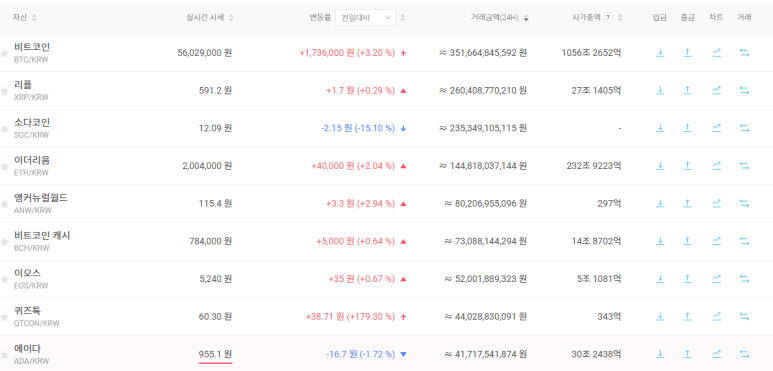Open withdrawal for Bitcoin BTC/KRW
The image size is (773, 371).
tap(688, 53)
